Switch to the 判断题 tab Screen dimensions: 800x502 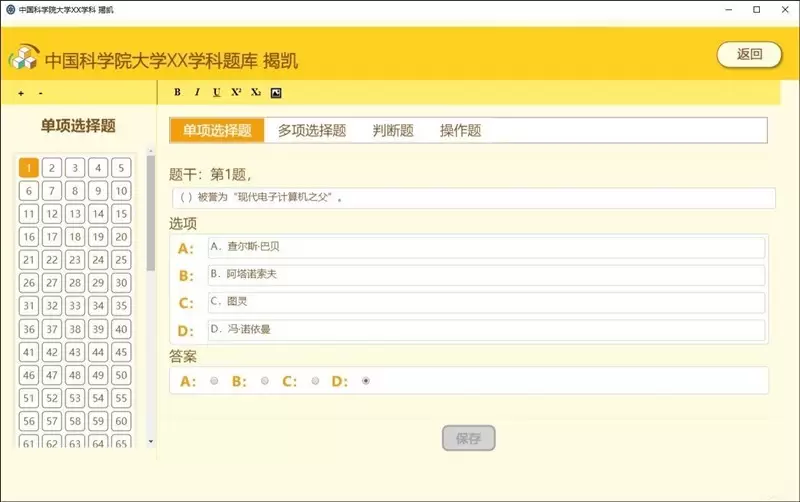(393, 131)
